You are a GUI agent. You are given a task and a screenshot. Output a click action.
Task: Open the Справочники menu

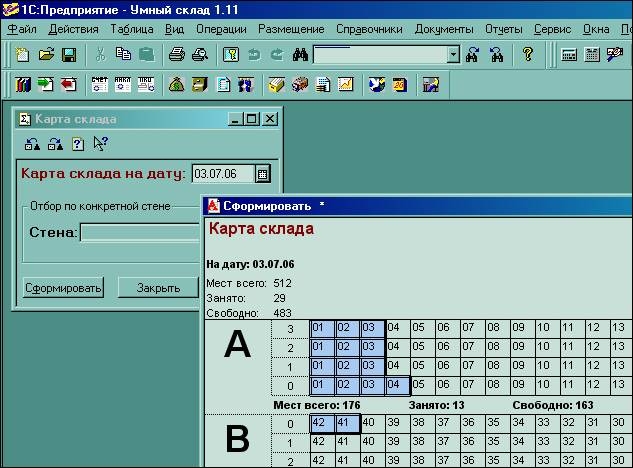369,29
